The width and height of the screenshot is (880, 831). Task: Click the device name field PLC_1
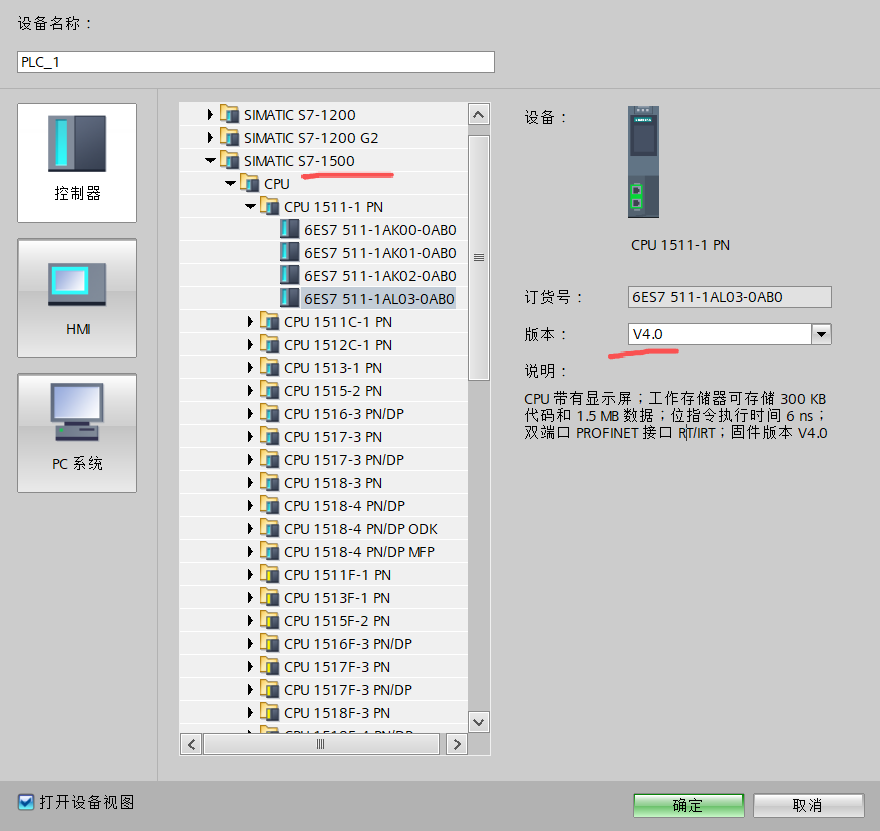tap(256, 62)
